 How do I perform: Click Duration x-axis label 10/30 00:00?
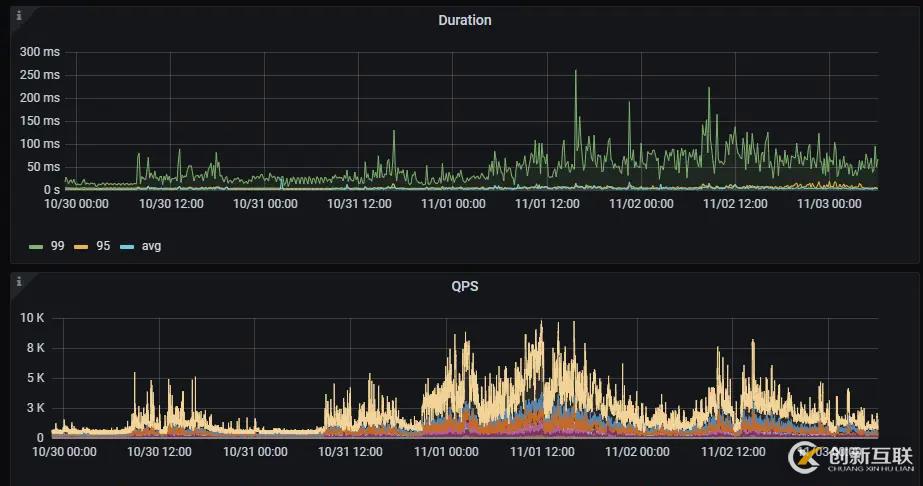(77, 204)
